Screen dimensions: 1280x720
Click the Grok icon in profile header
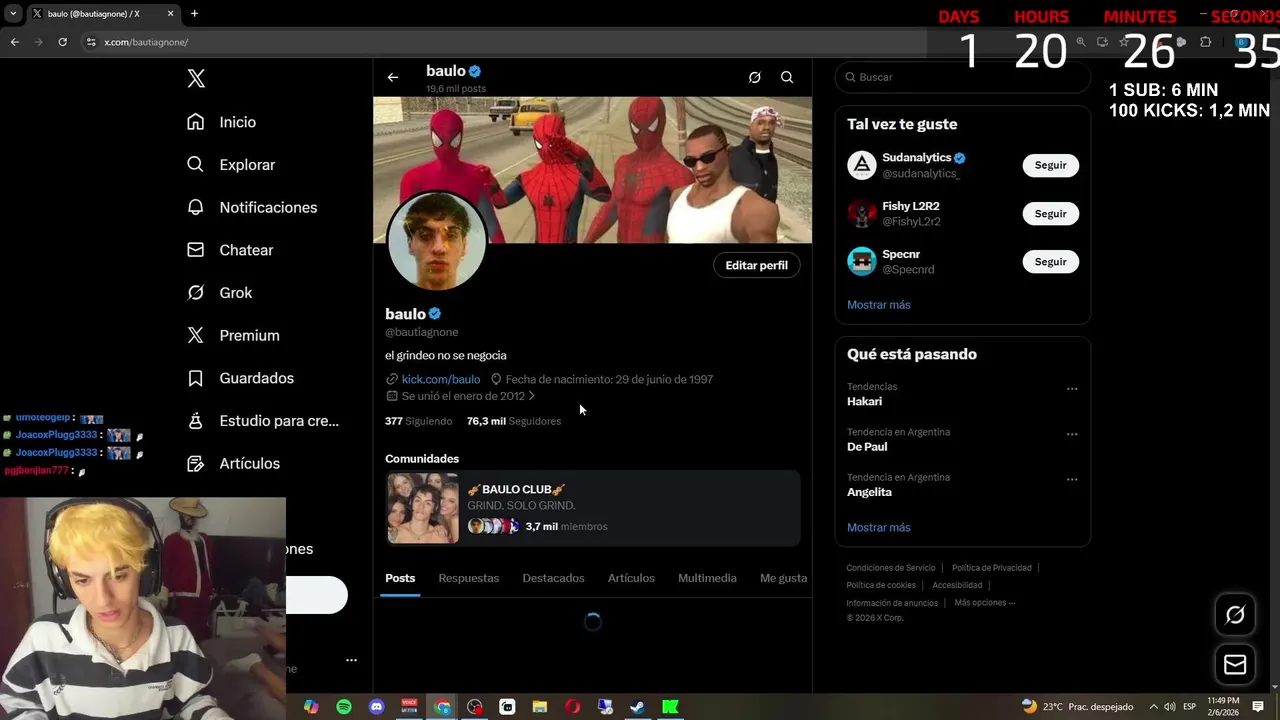coord(755,77)
